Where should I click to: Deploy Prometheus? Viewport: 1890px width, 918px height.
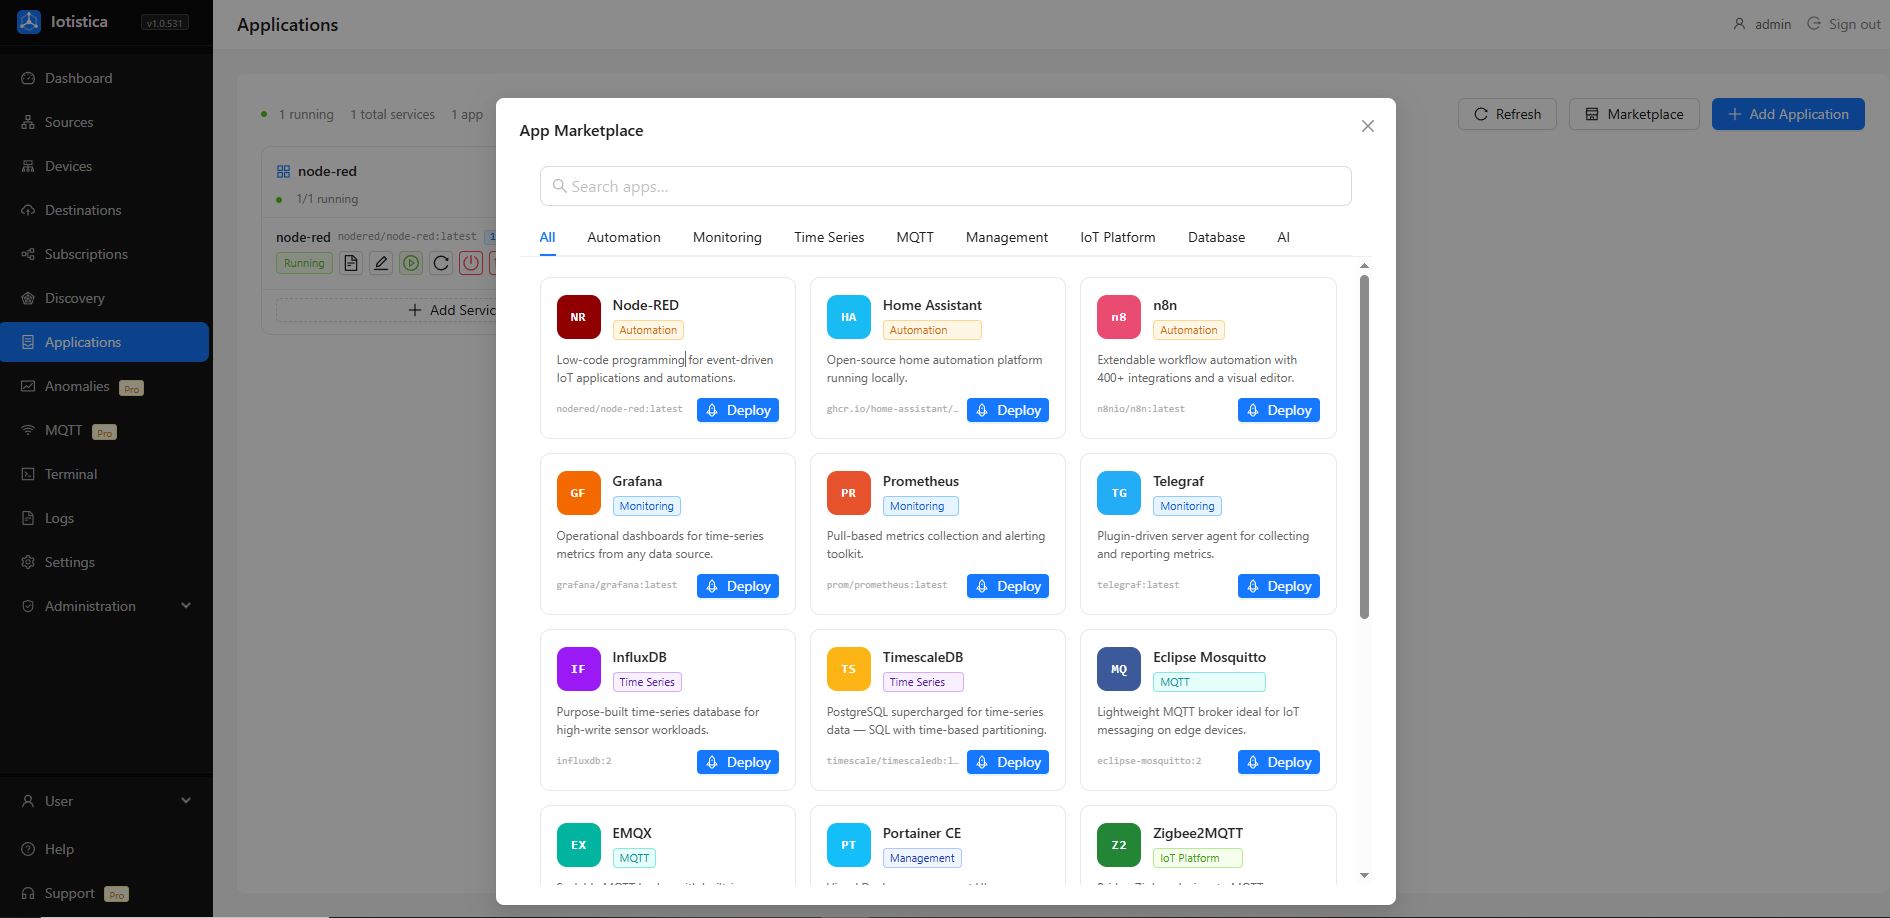[x=1008, y=586]
